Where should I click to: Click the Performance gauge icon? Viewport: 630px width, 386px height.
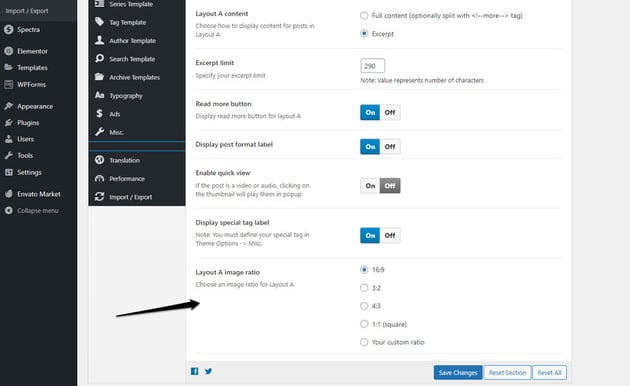tap(100, 178)
